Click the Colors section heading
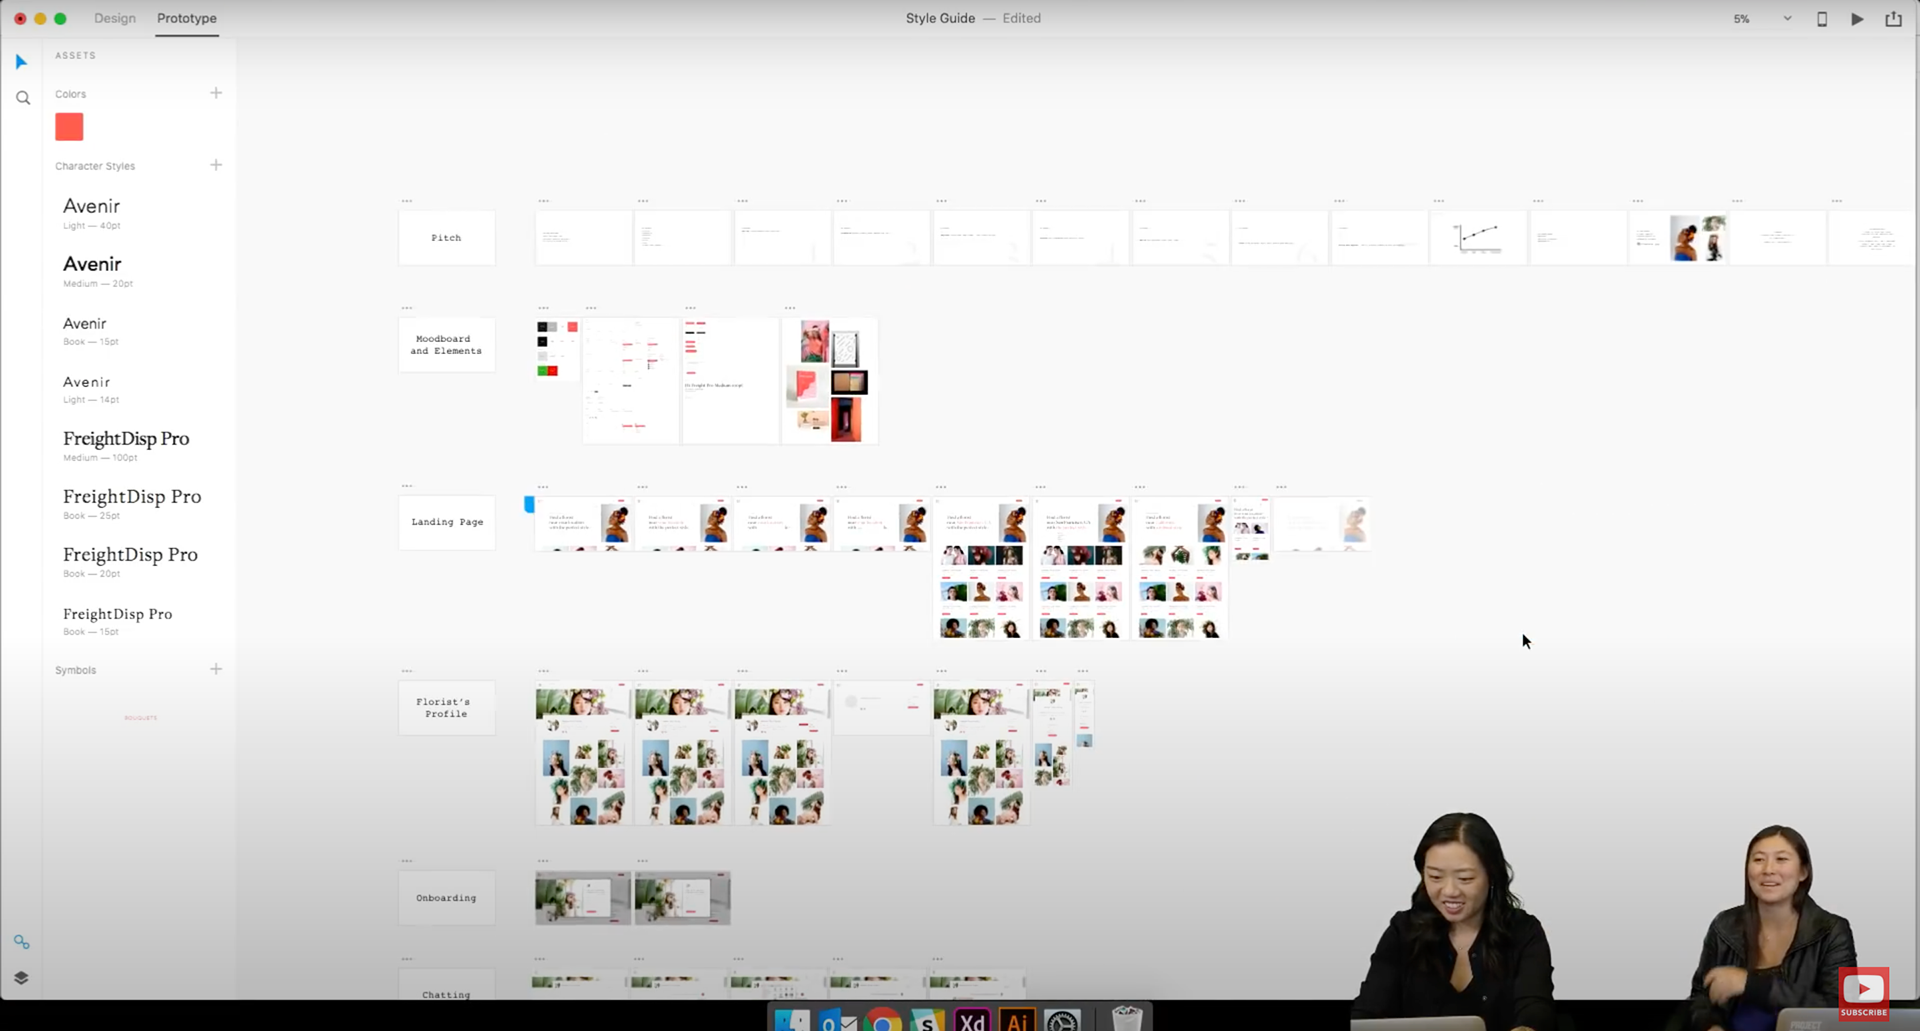The image size is (1920, 1031). click(x=70, y=94)
